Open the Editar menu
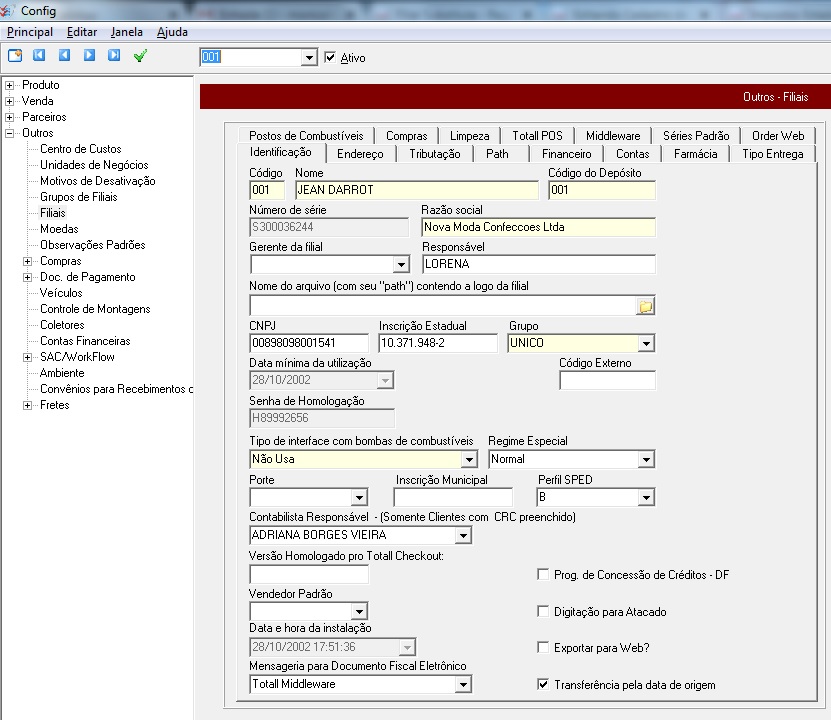Screen dimensions: 831x720 (x=82, y=32)
